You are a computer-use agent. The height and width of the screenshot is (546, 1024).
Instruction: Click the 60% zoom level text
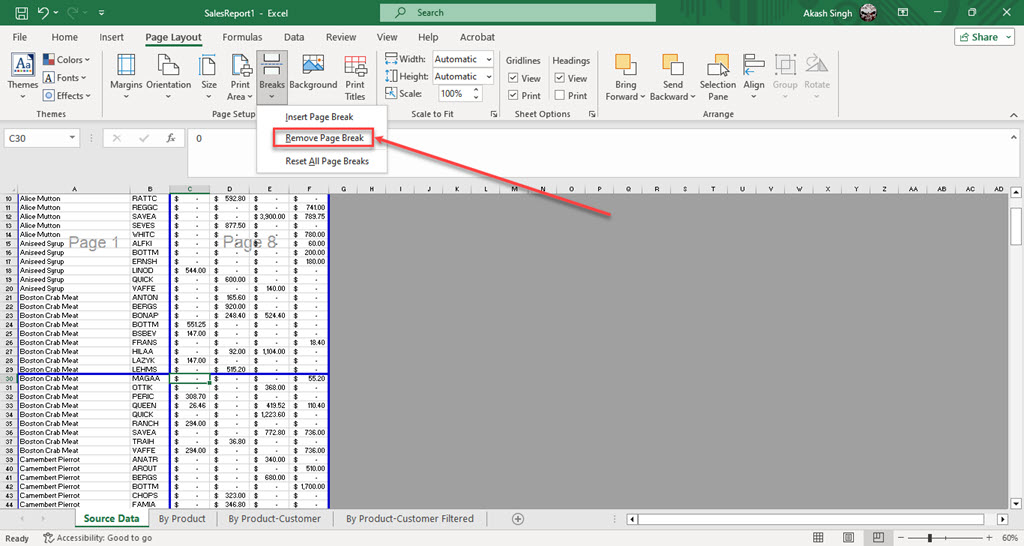click(1009, 538)
